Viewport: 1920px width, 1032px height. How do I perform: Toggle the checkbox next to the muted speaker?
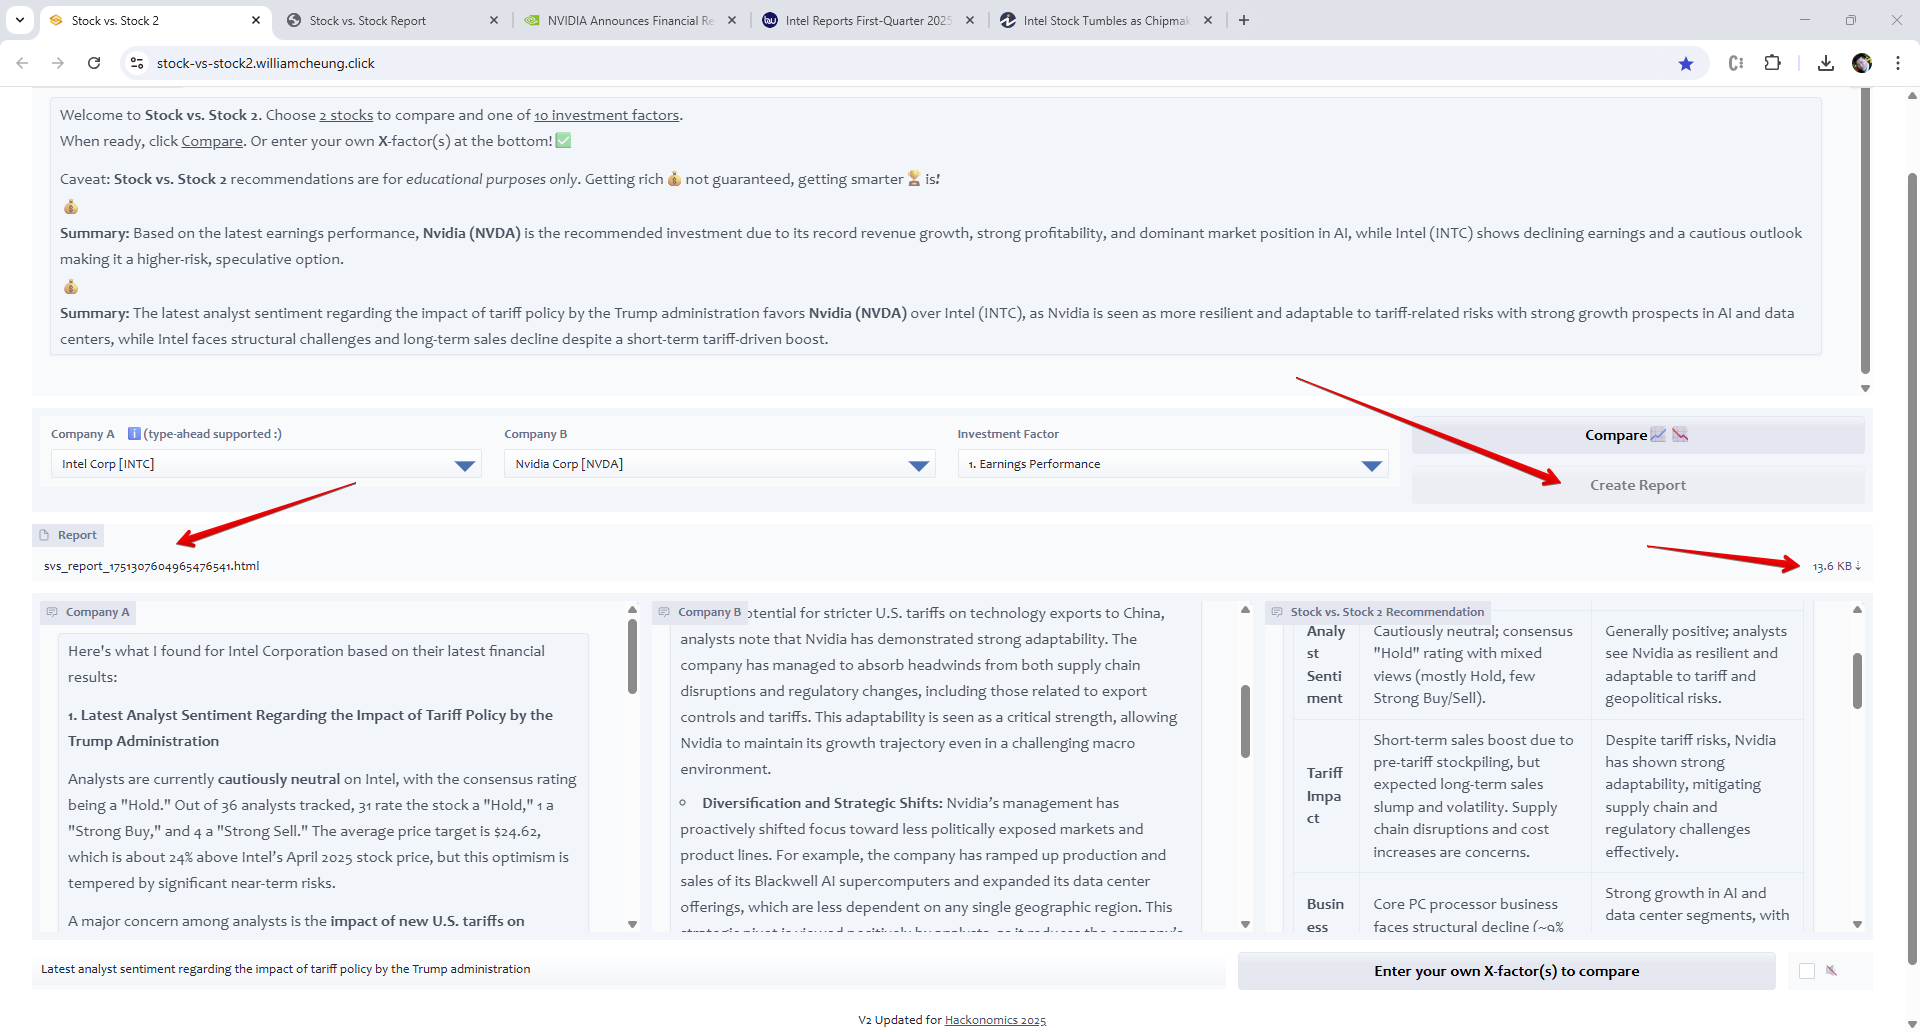(1807, 971)
